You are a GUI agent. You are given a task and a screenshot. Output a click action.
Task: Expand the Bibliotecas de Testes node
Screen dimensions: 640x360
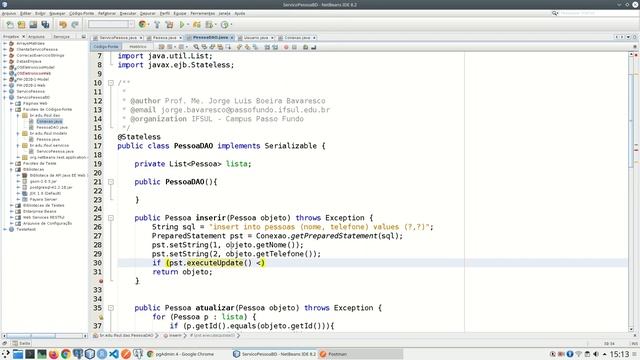coord(11,205)
